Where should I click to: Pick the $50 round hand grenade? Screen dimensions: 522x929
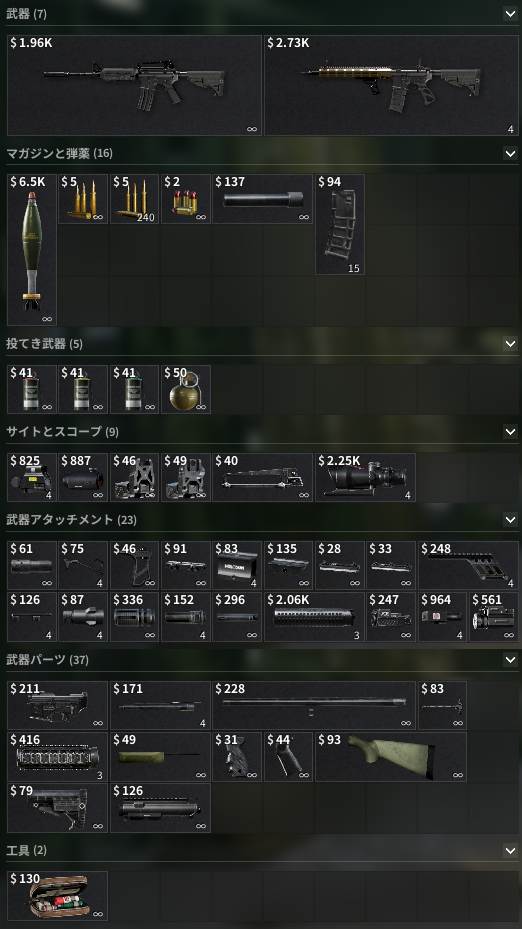click(x=185, y=389)
